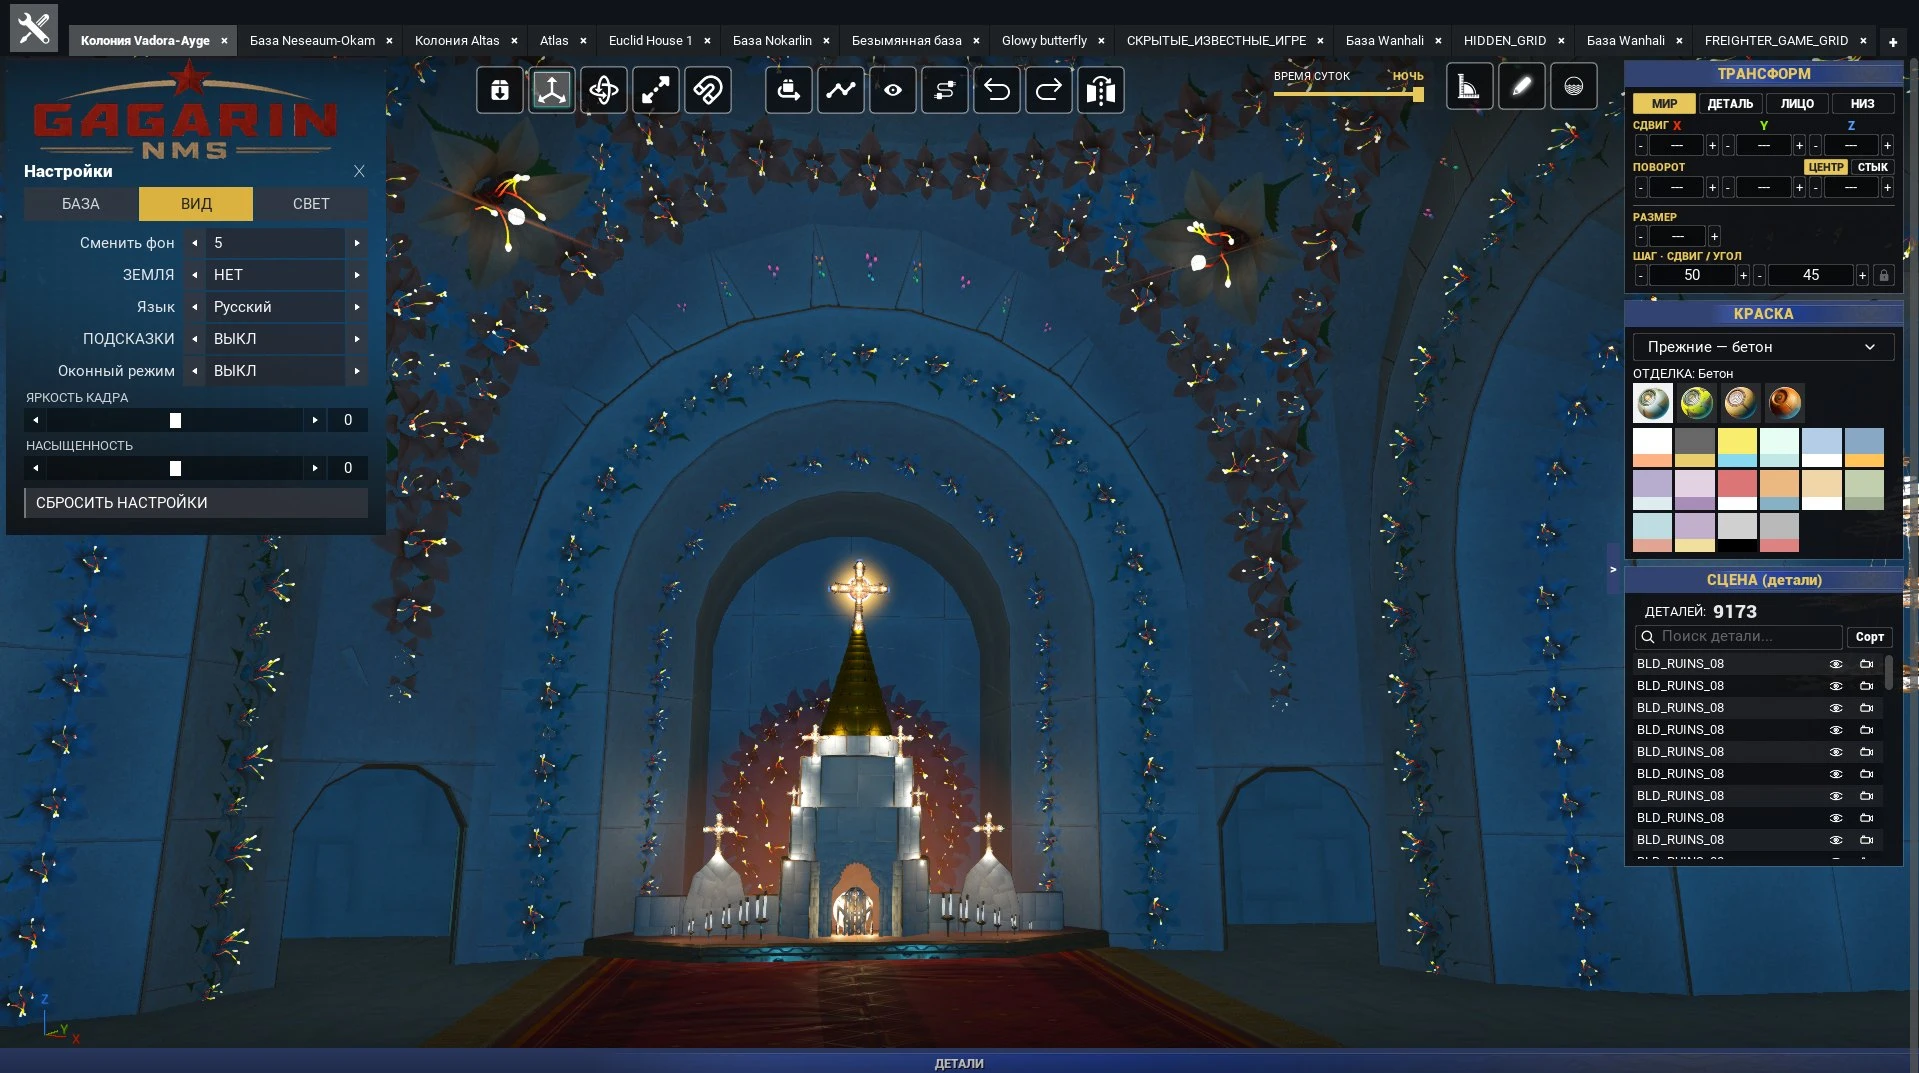Pick the yellow paint color swatch
The image size is (1919, 1073).
pos(1737,441)
